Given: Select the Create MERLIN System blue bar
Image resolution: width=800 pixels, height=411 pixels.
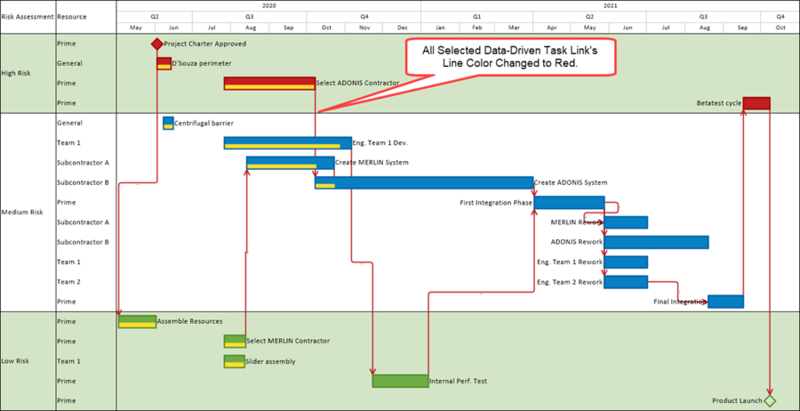Looking at the screenshot, I should point(290,163).
